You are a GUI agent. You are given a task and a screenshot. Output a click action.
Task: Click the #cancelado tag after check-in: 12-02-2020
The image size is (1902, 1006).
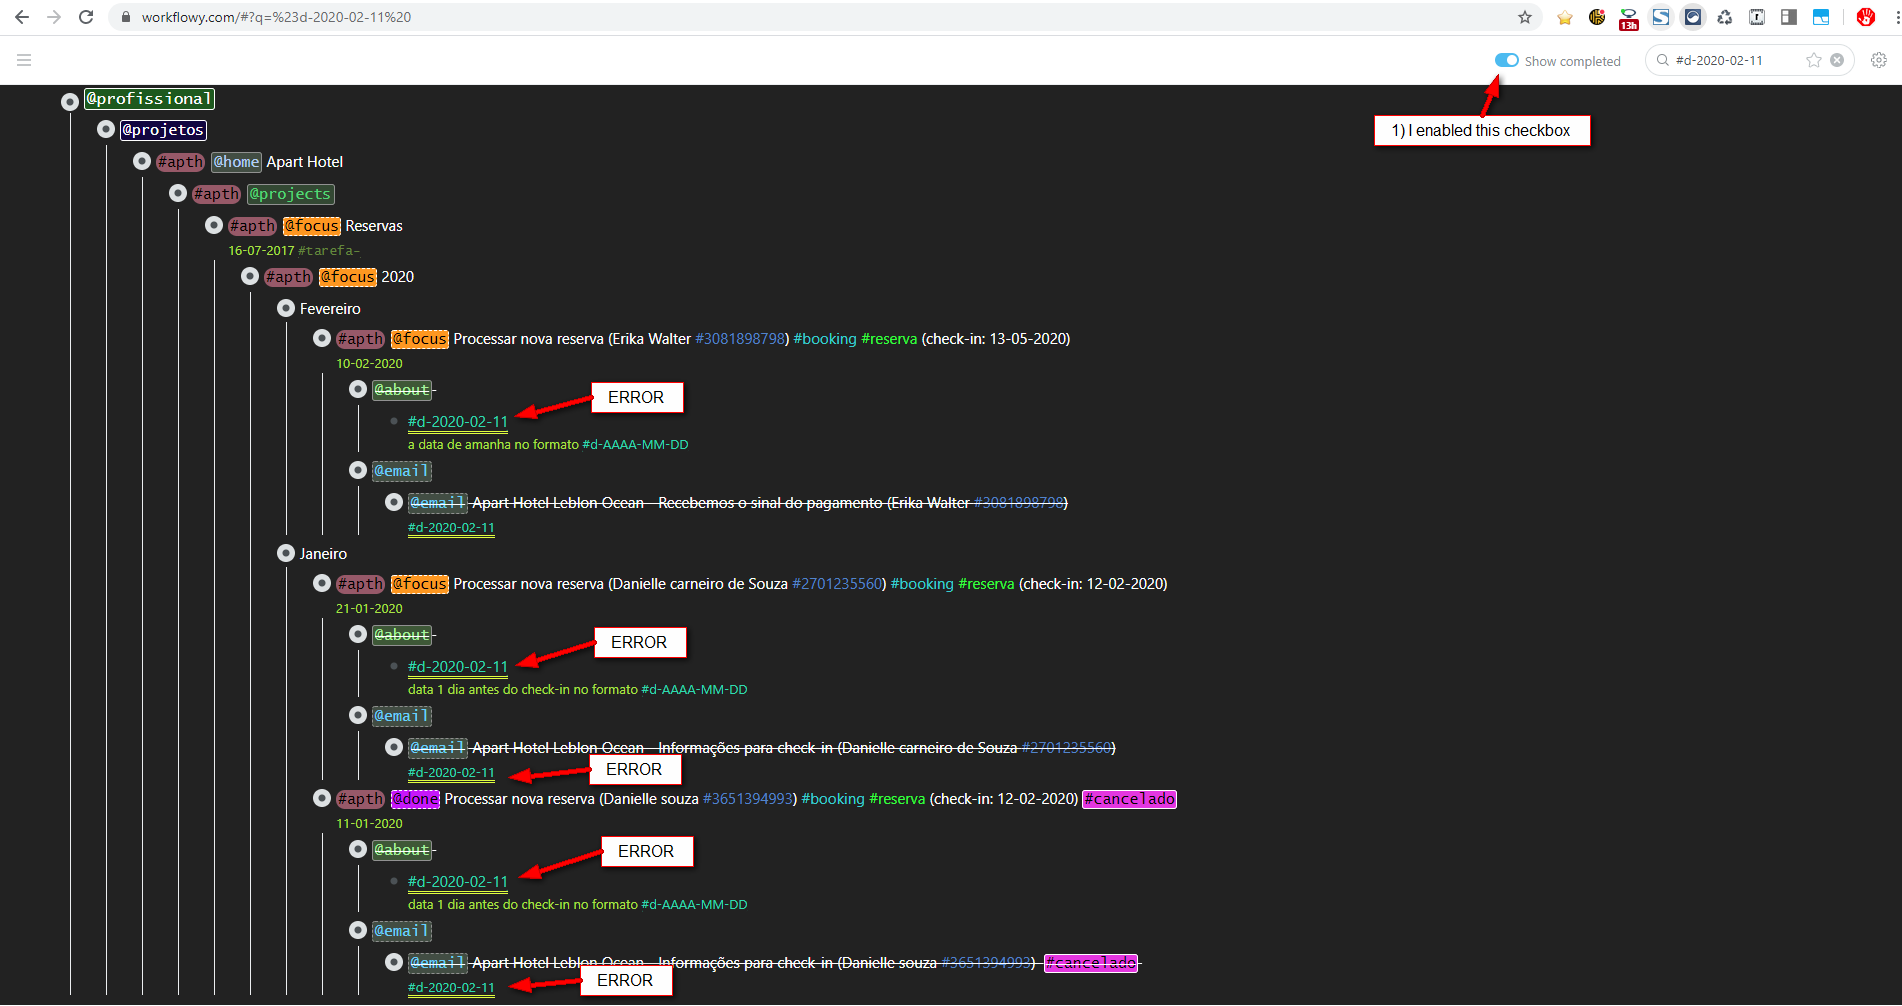tap(1130, 799)
